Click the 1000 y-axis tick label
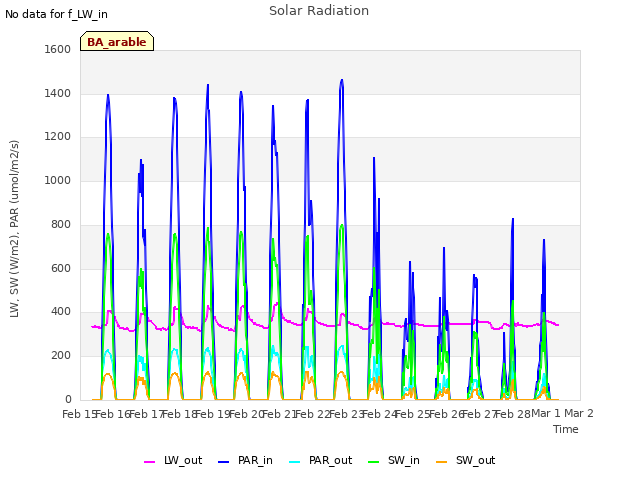The width and height of the screenshot is (640, 480). click(x=58, y=180)
